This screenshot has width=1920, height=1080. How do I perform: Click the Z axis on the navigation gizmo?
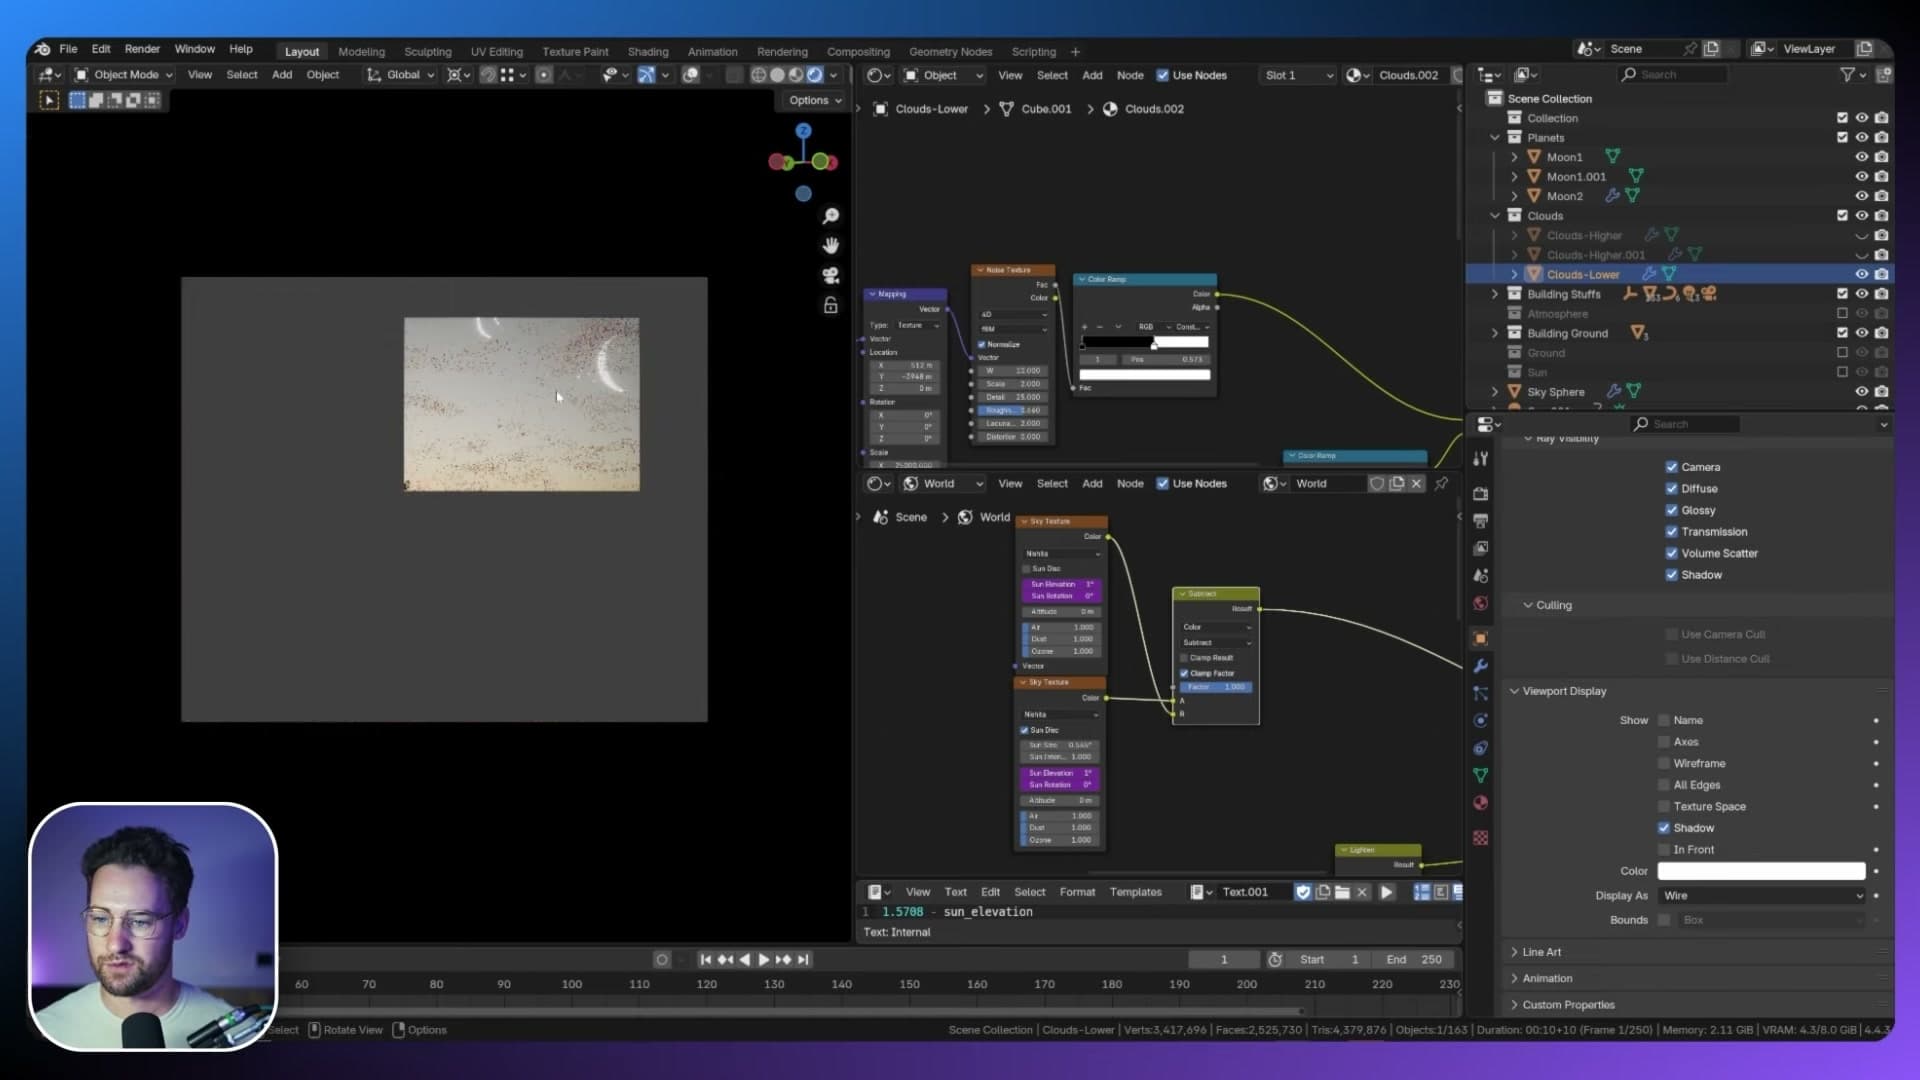[803, 131]
